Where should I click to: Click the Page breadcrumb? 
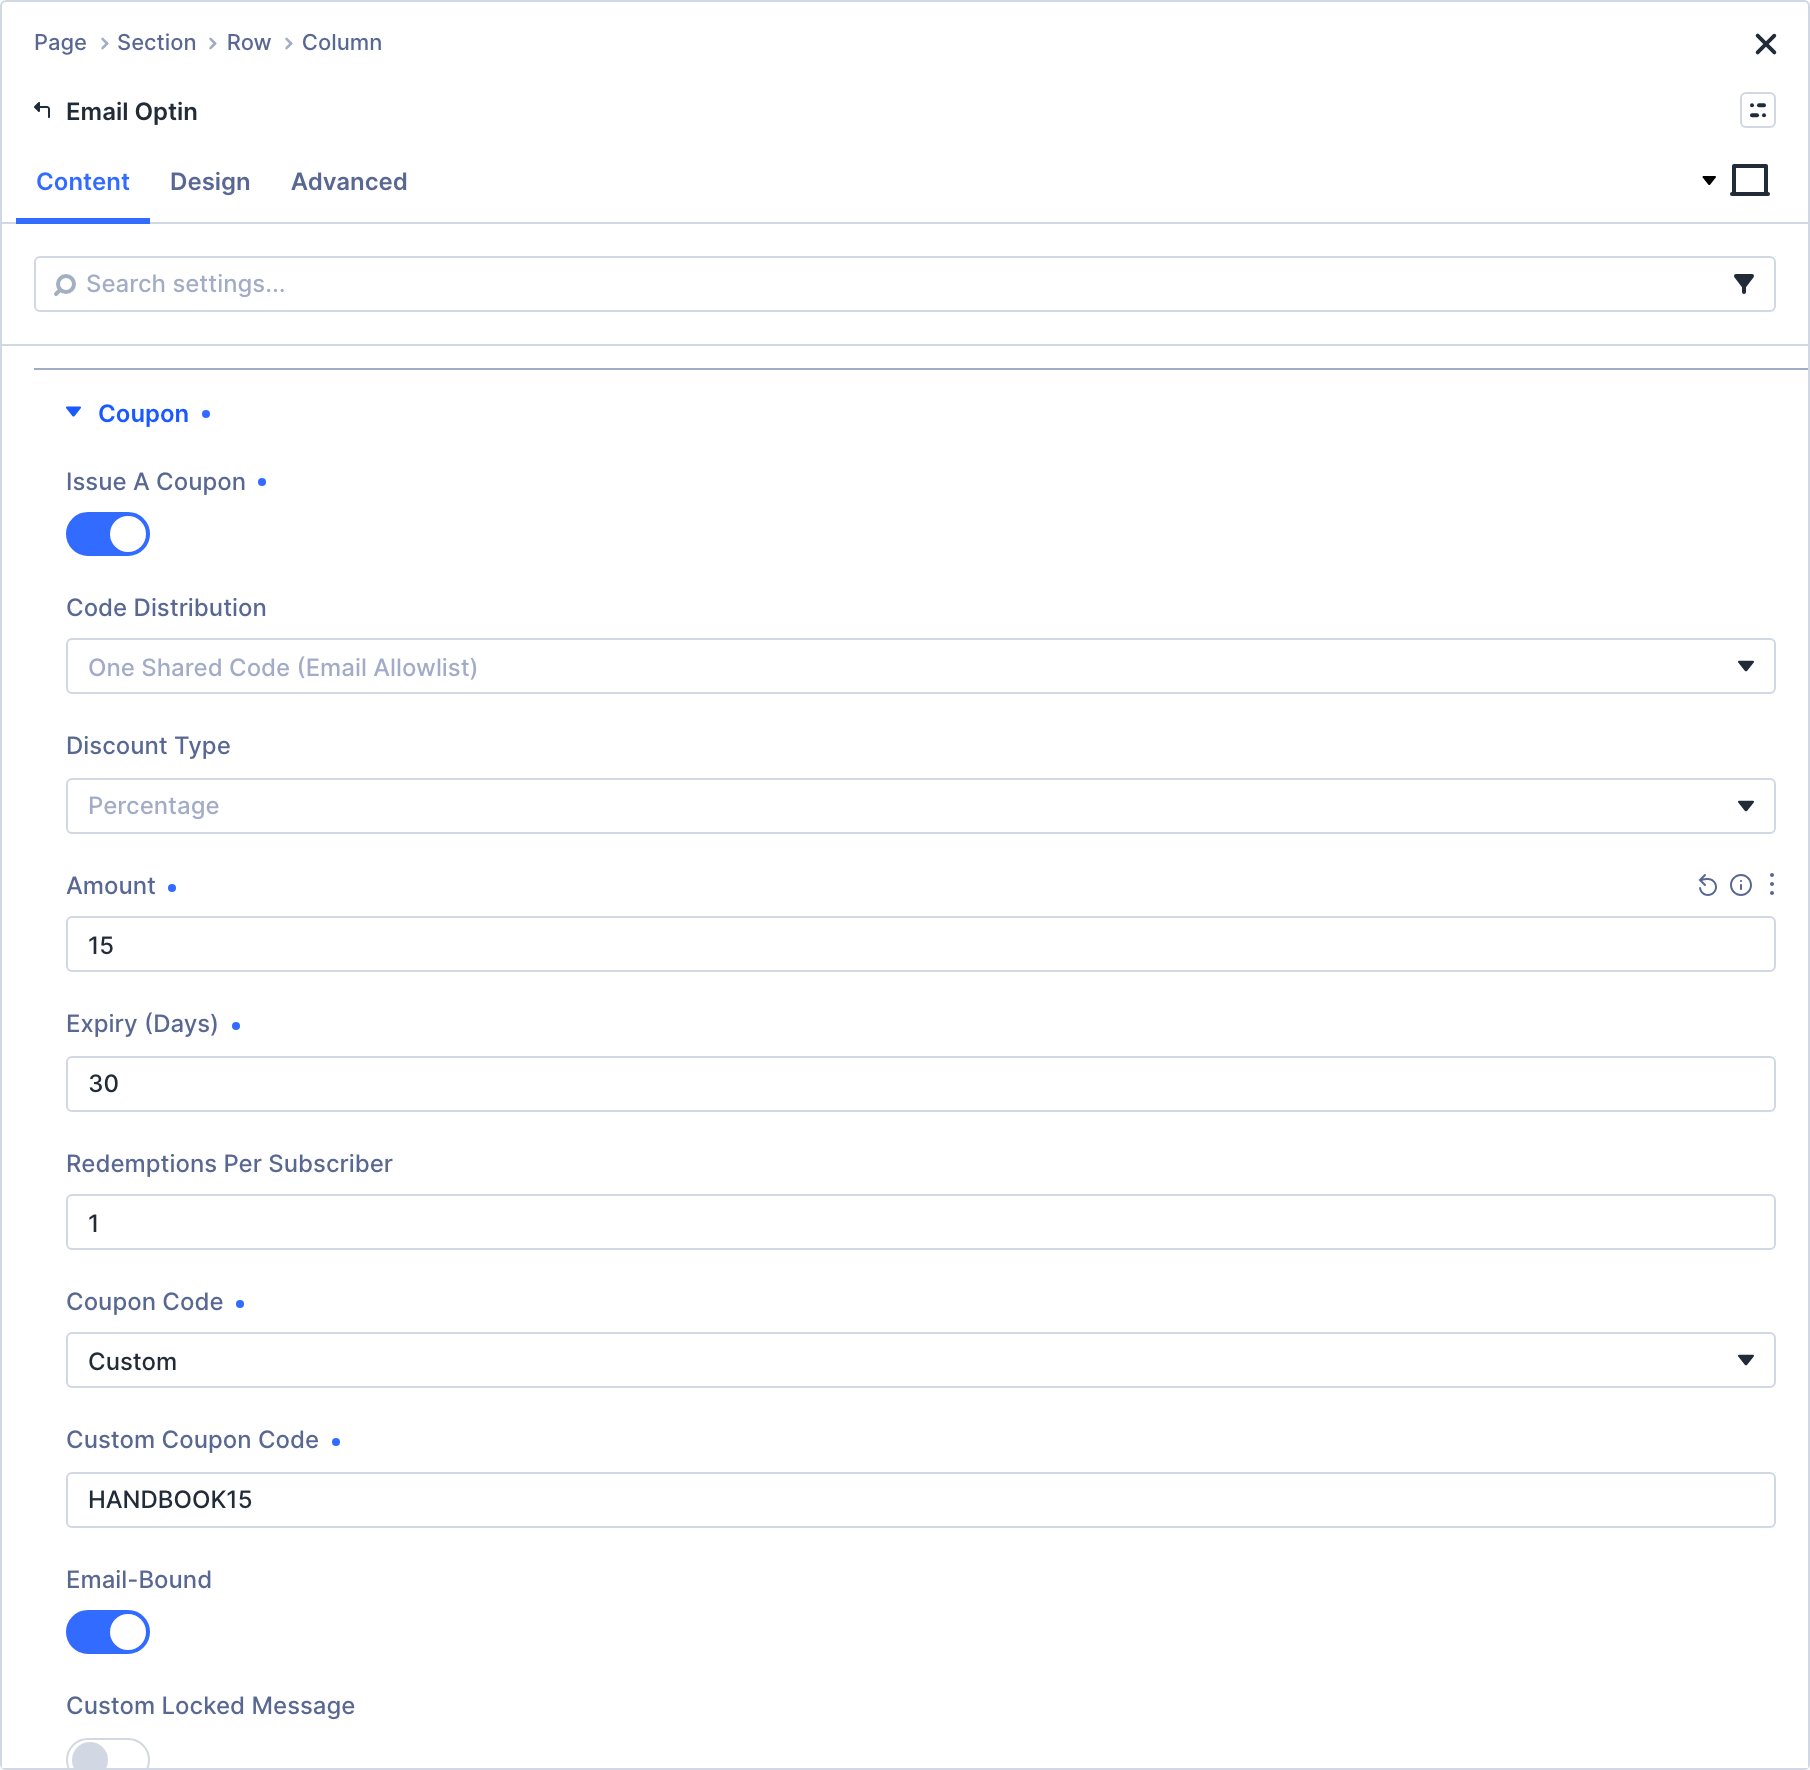[60, 42]
